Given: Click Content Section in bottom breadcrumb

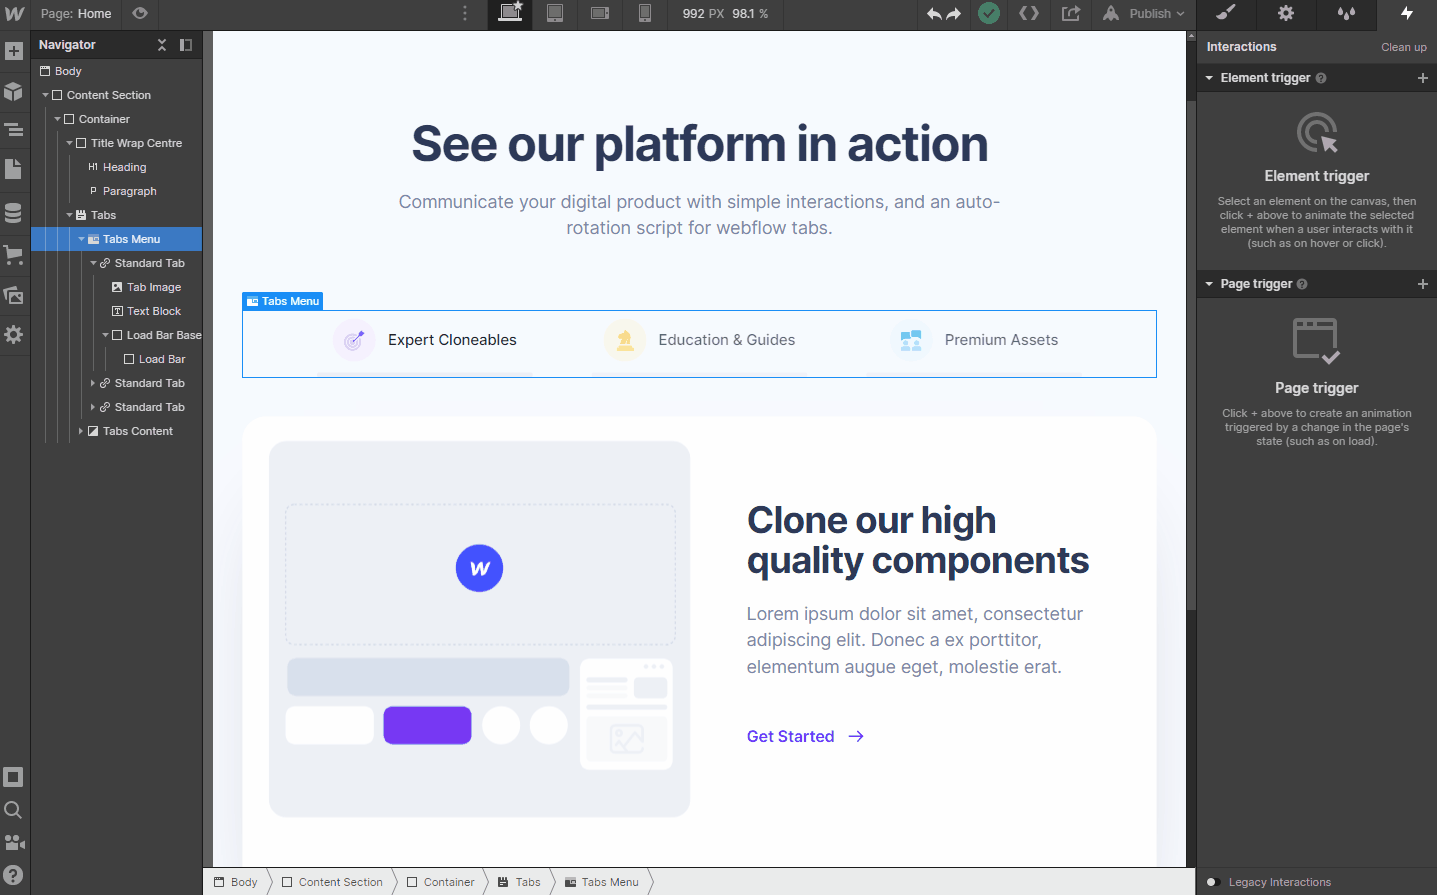Looking at the screenshot, I should [x=332, y=882].
